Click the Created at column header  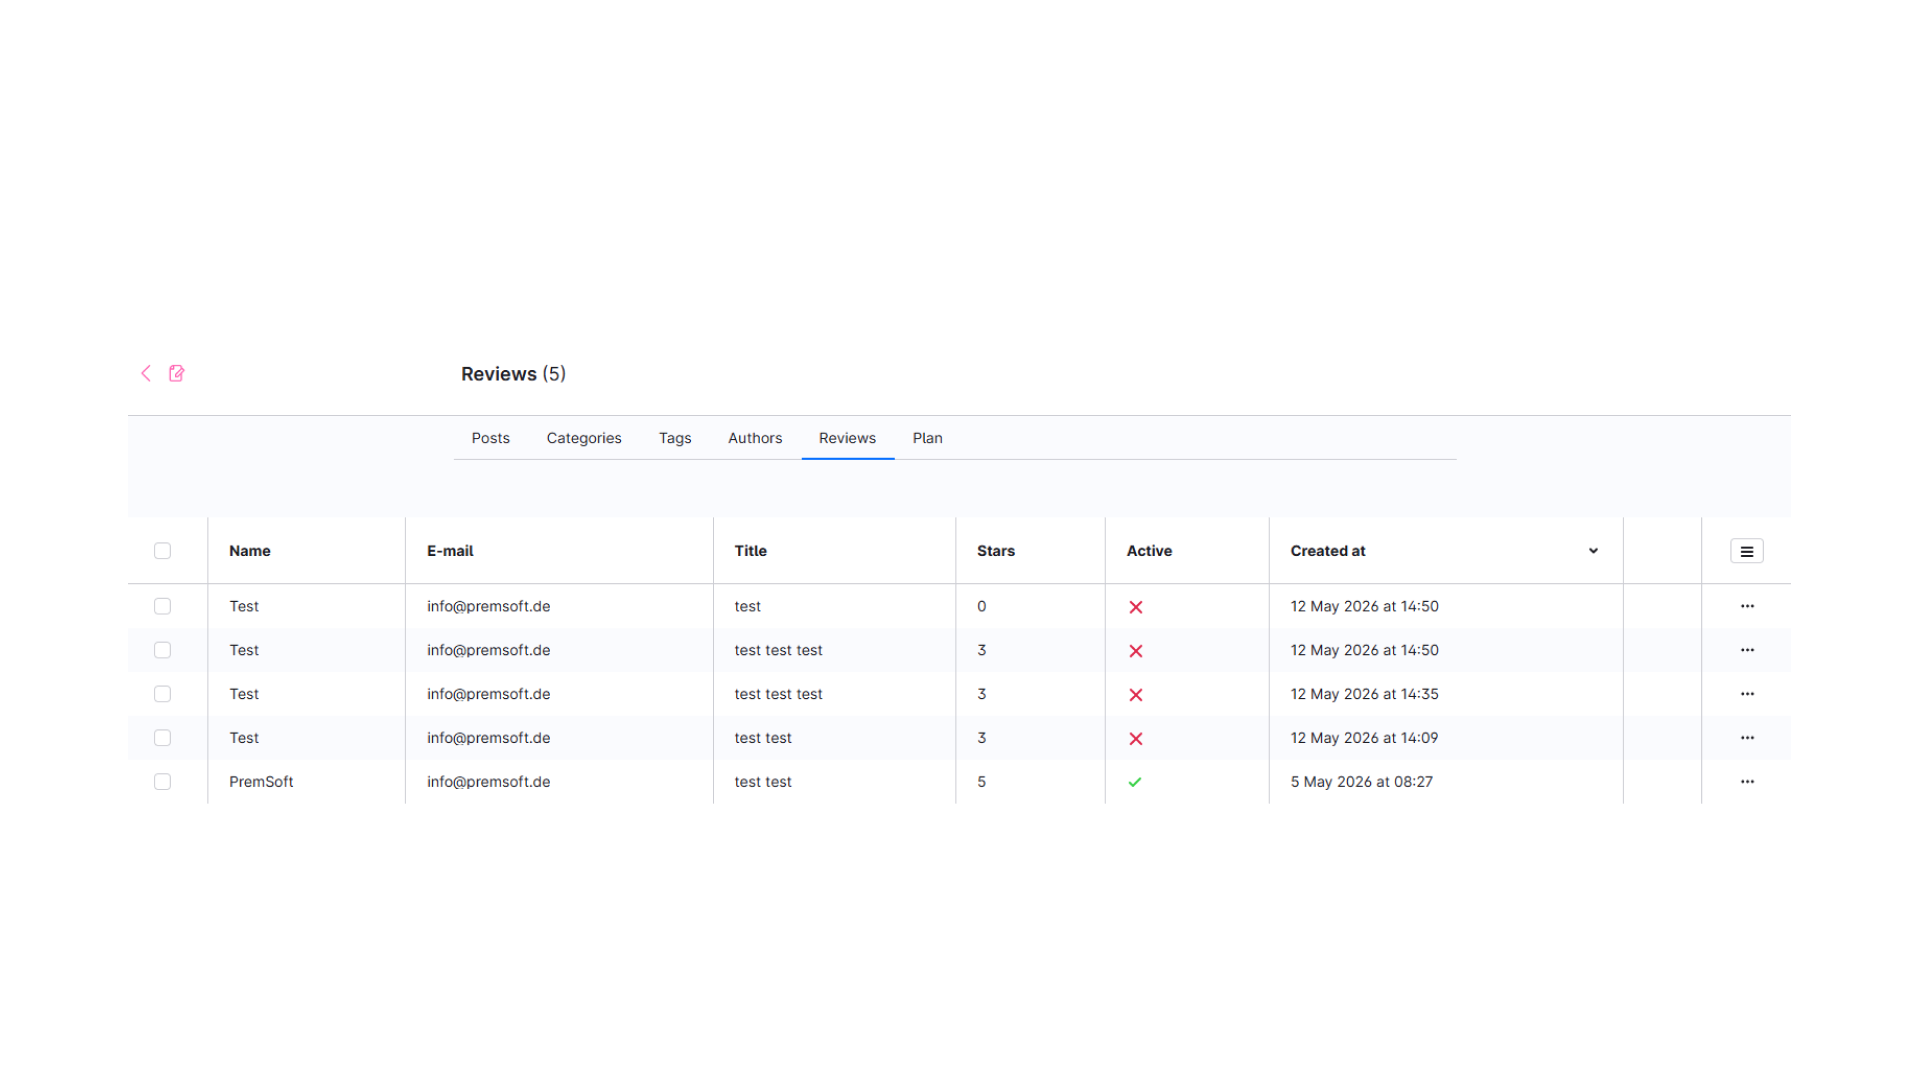click(1328, 551)
